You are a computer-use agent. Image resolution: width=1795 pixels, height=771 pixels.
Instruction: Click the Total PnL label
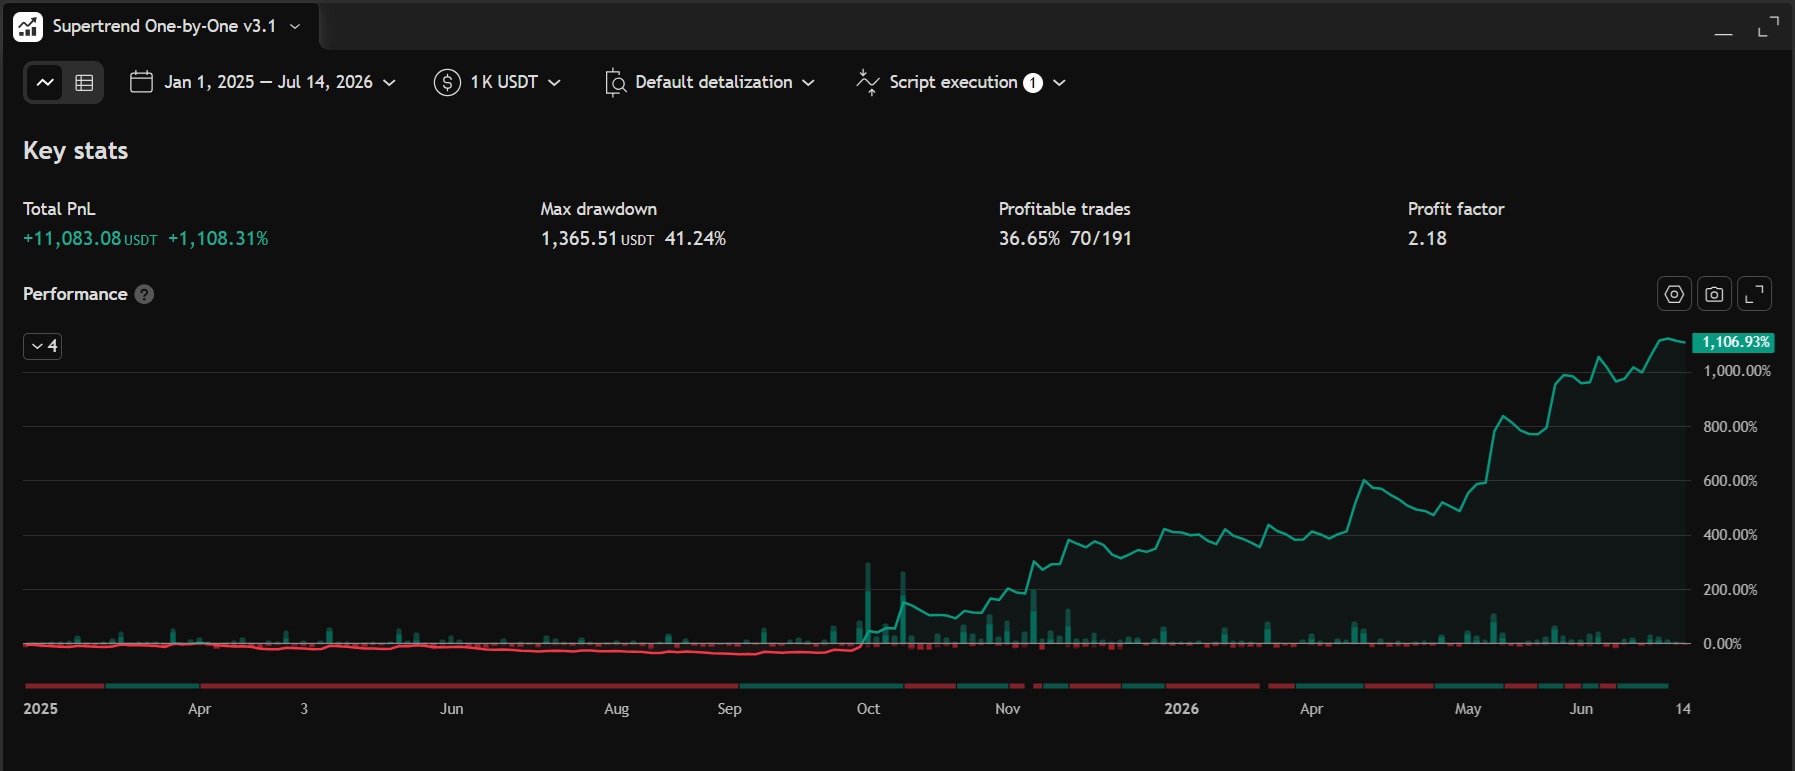coord(59,209)
